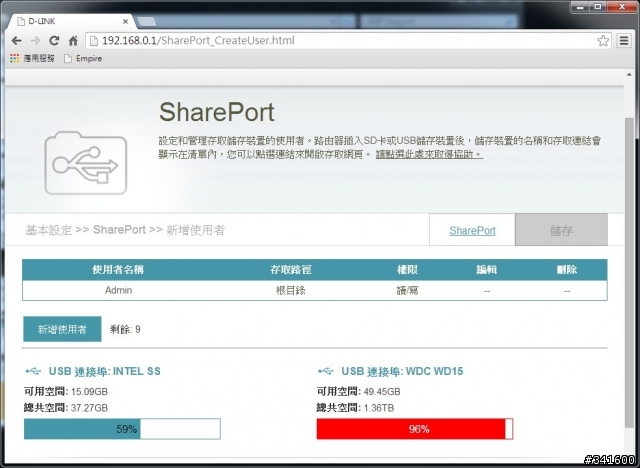Viewport: 640px width, 468px height.
Task: Click the USB icon beside WDC WD15
Action: (326, 371)
